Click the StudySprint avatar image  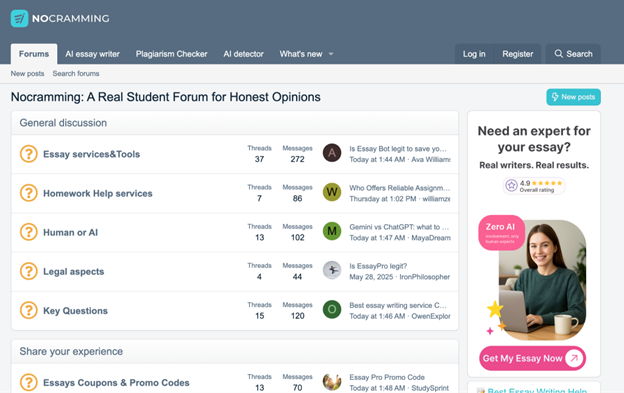(x=332, y=382)
